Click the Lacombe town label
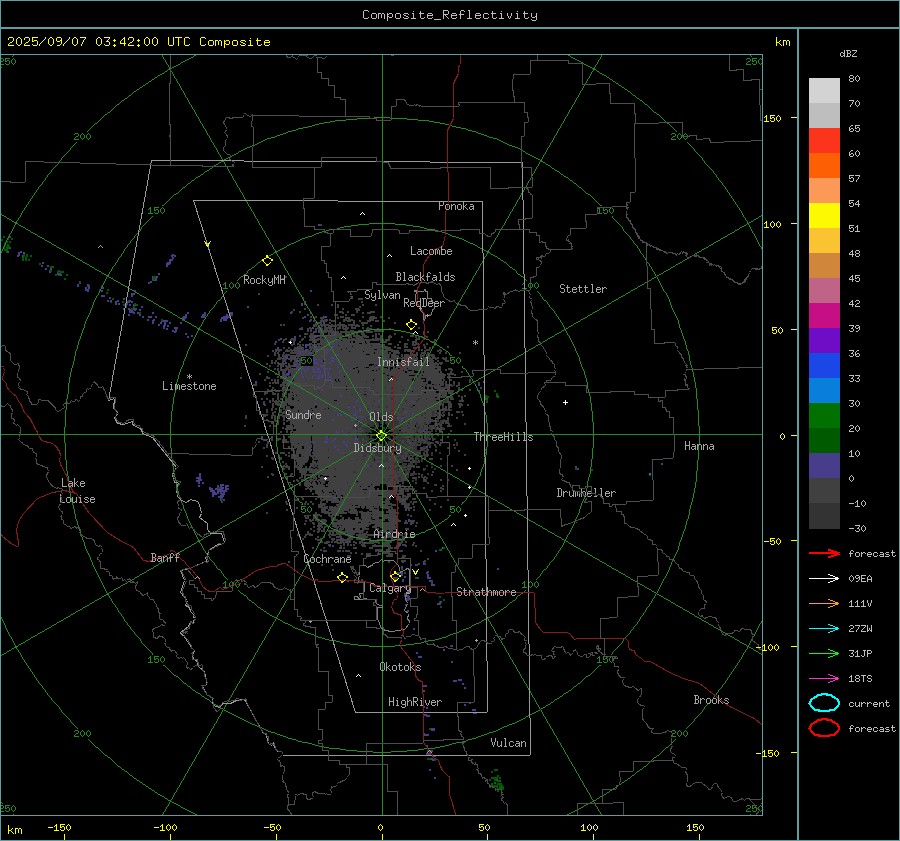900x841 pixels. (431, 251)
